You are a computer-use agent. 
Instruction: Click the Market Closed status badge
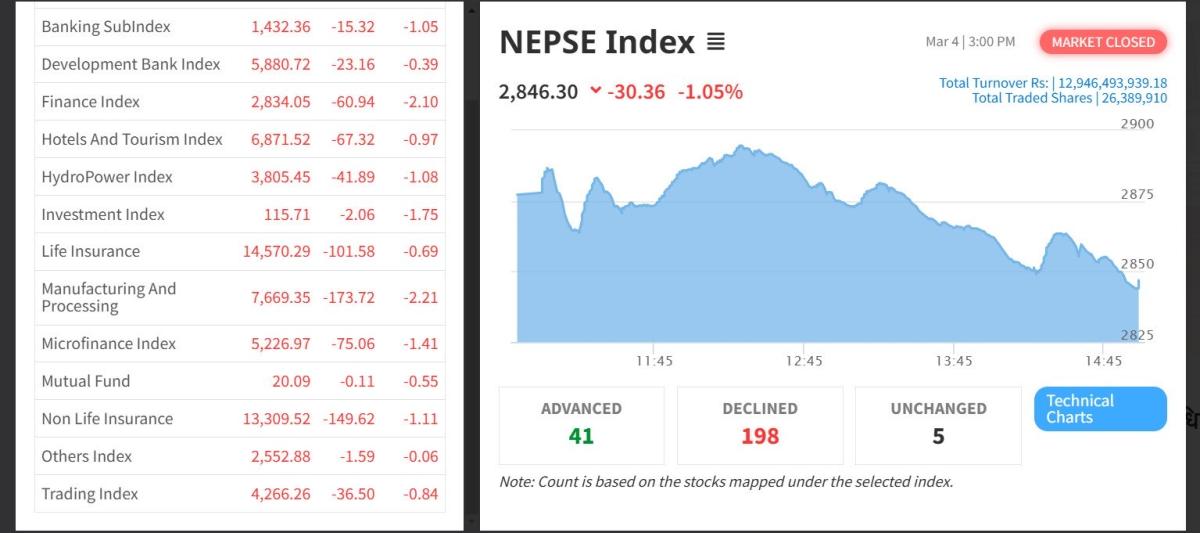coord(1103,42)
